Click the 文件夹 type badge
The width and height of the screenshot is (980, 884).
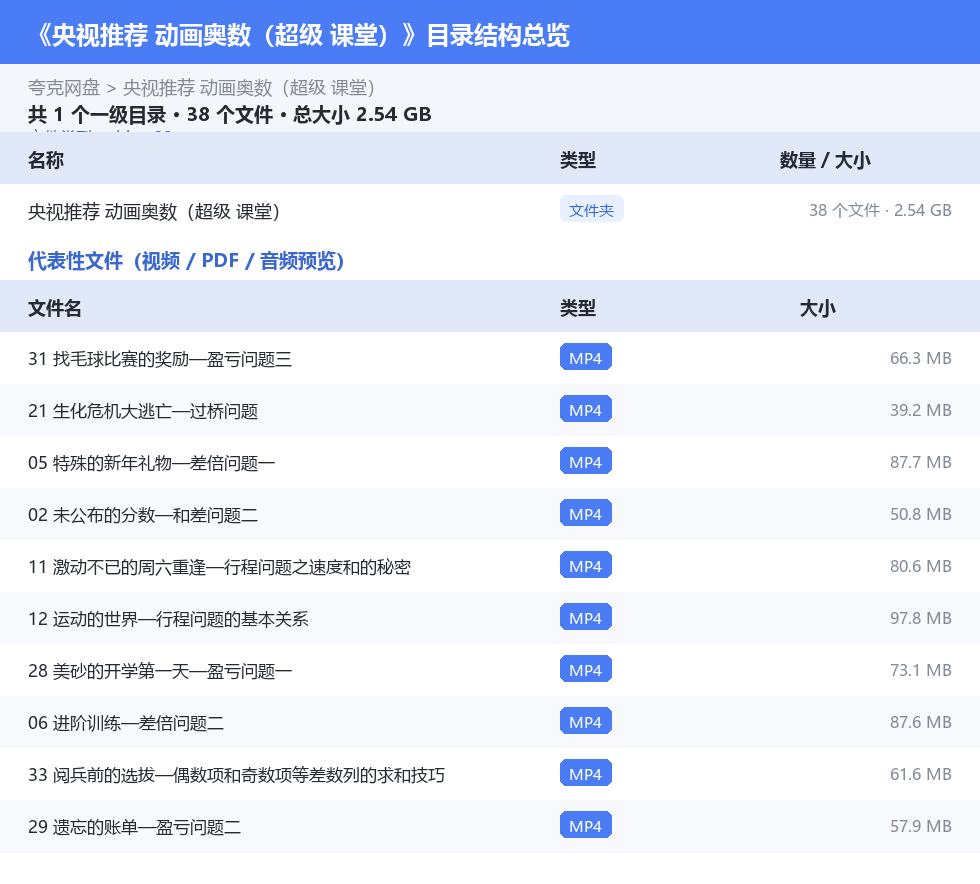(591, 210)
